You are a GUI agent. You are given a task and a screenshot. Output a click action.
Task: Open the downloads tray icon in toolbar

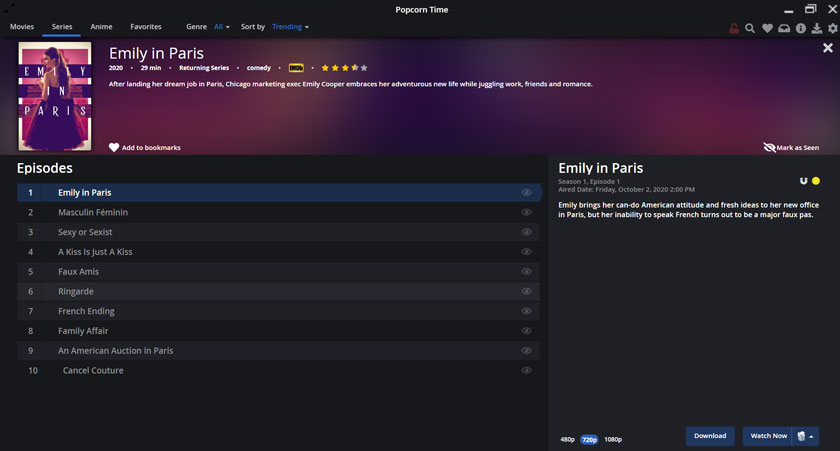(x=816, y=28)
